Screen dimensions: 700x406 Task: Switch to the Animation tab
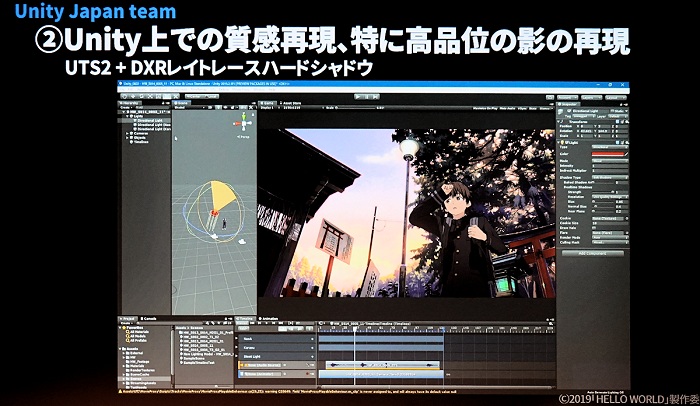pyautogui.click(x=269, y=318)
